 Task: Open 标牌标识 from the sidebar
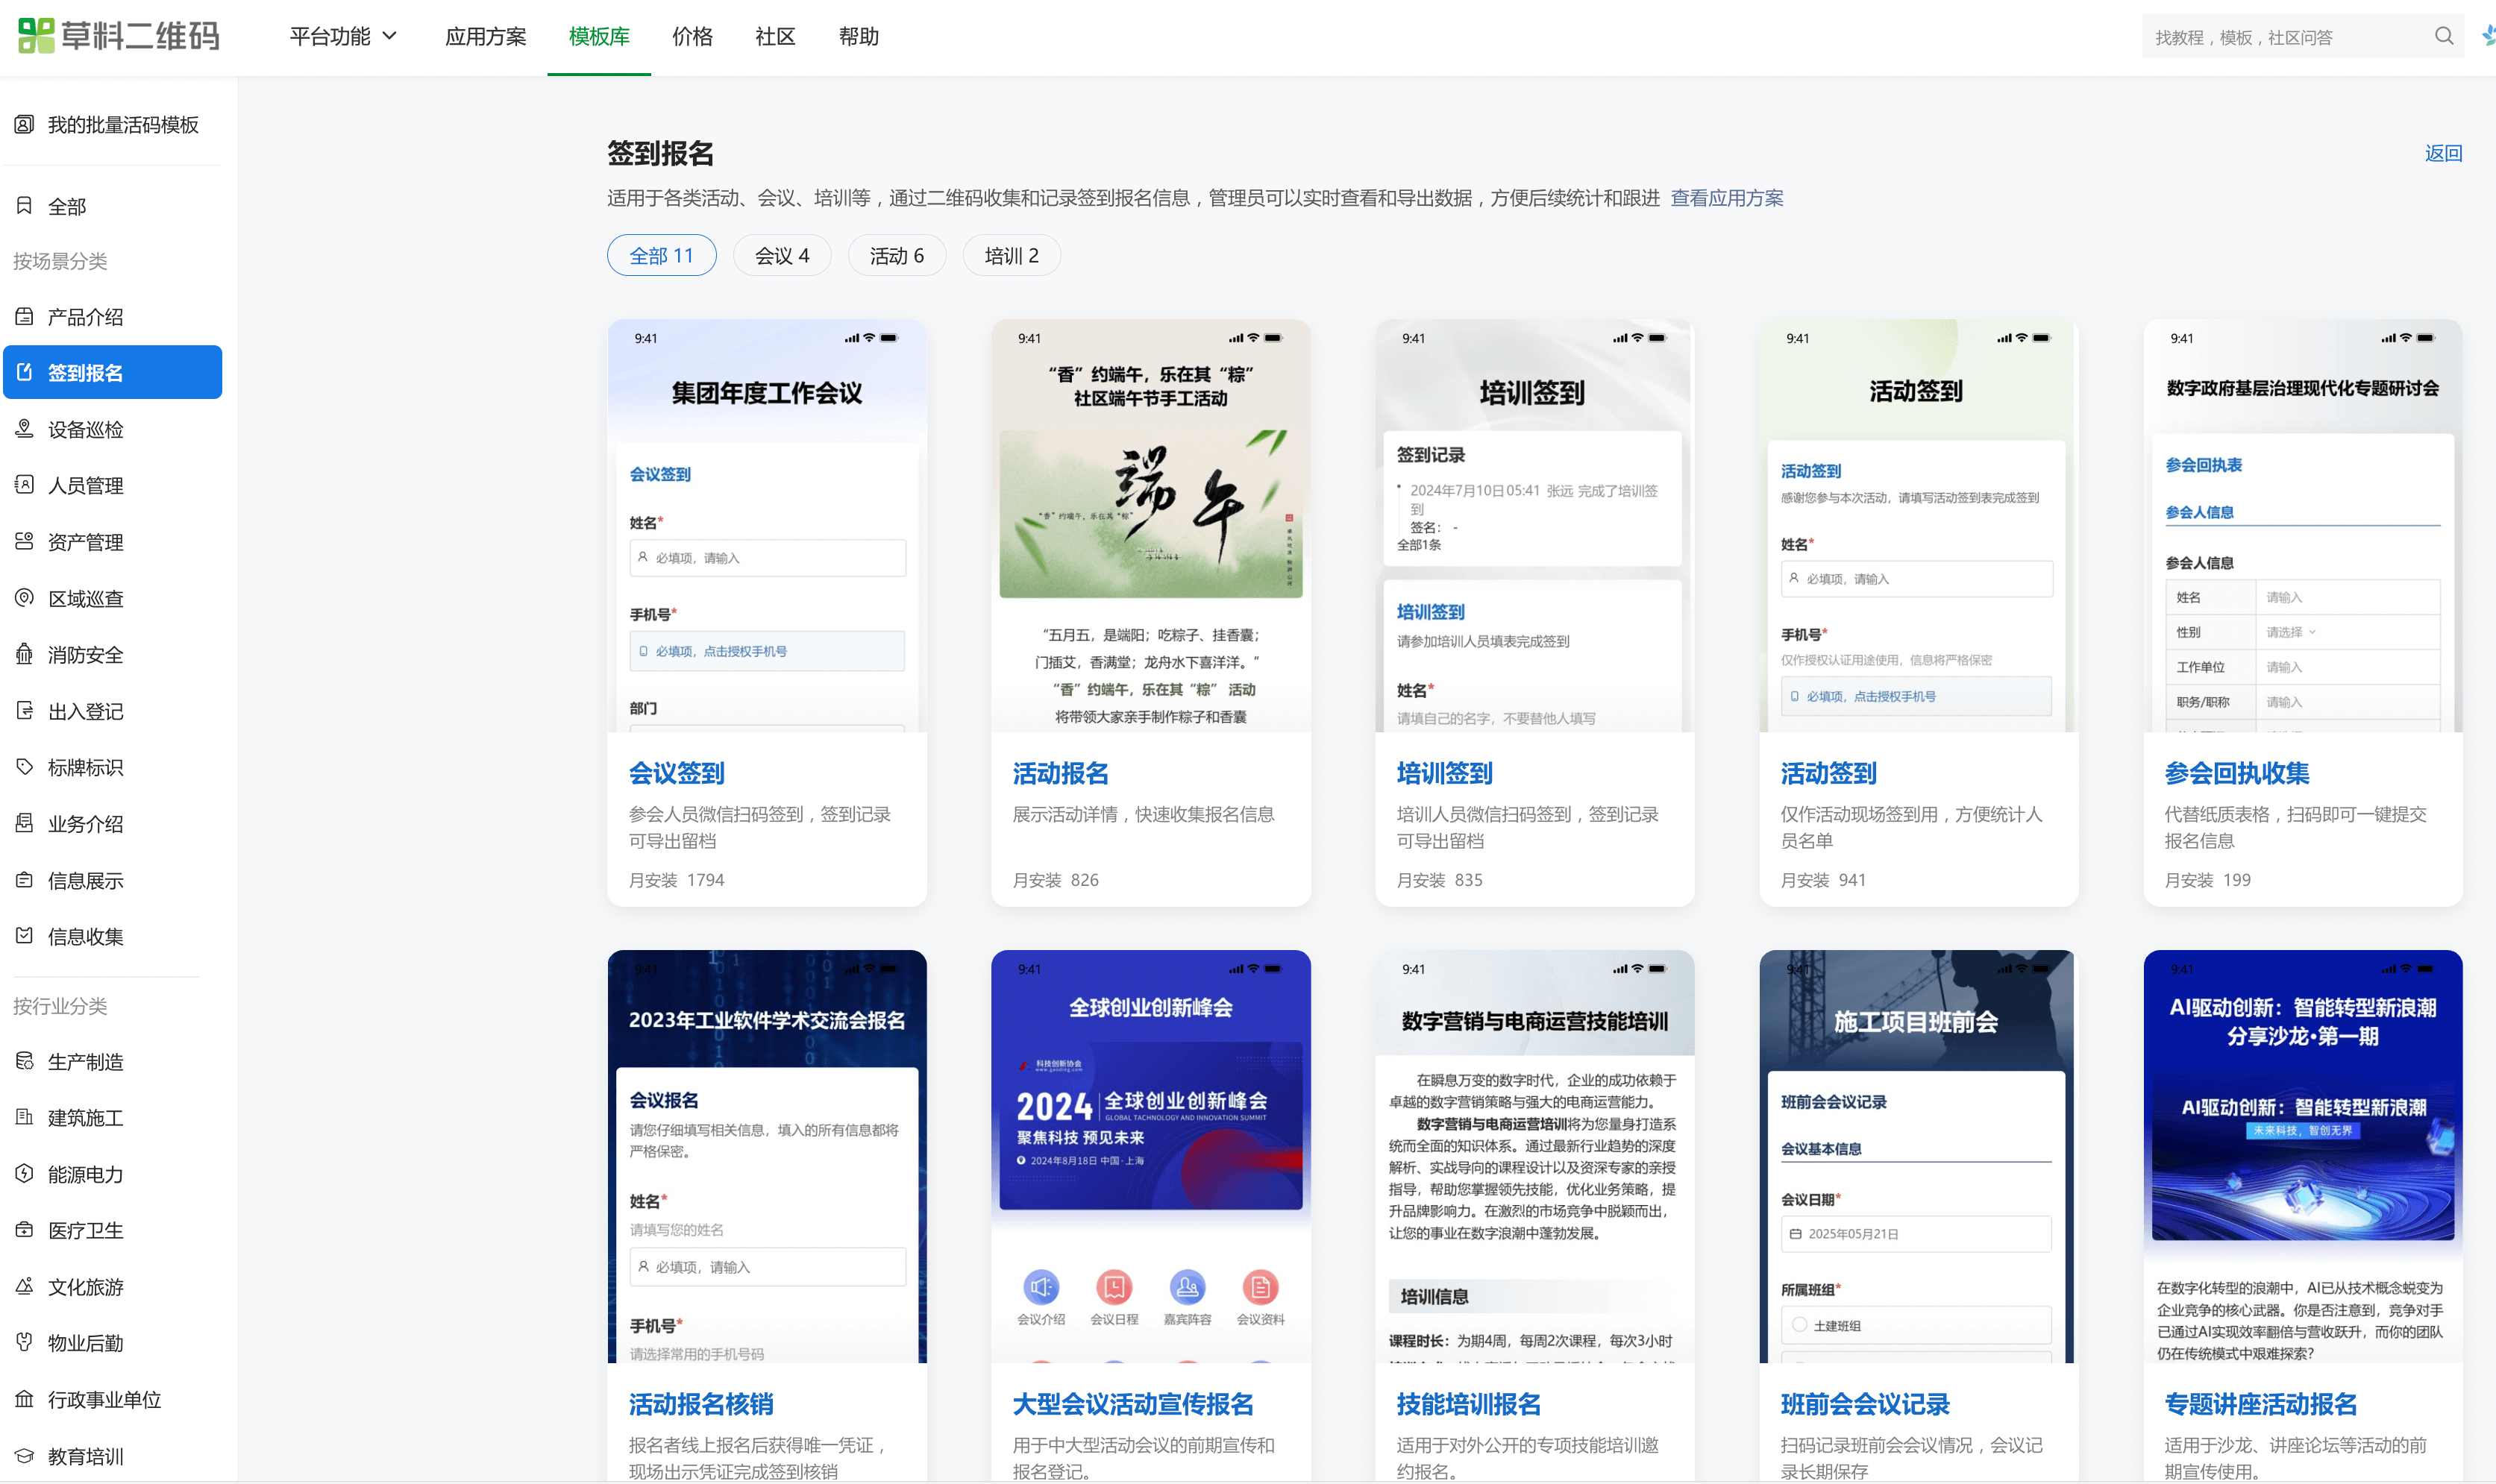coord(85,767)
